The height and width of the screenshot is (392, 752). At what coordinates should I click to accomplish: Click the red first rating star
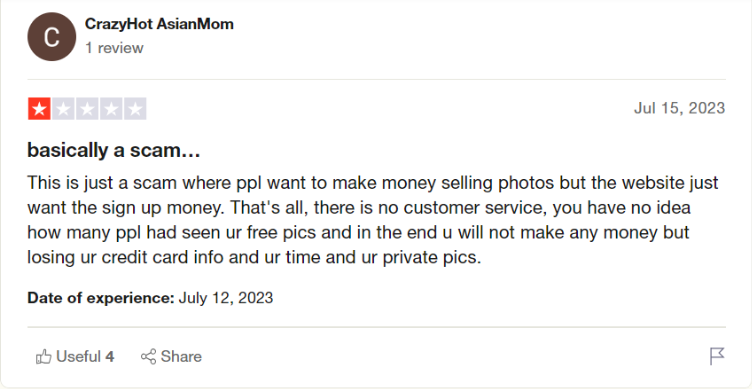(x=39, y=109)
